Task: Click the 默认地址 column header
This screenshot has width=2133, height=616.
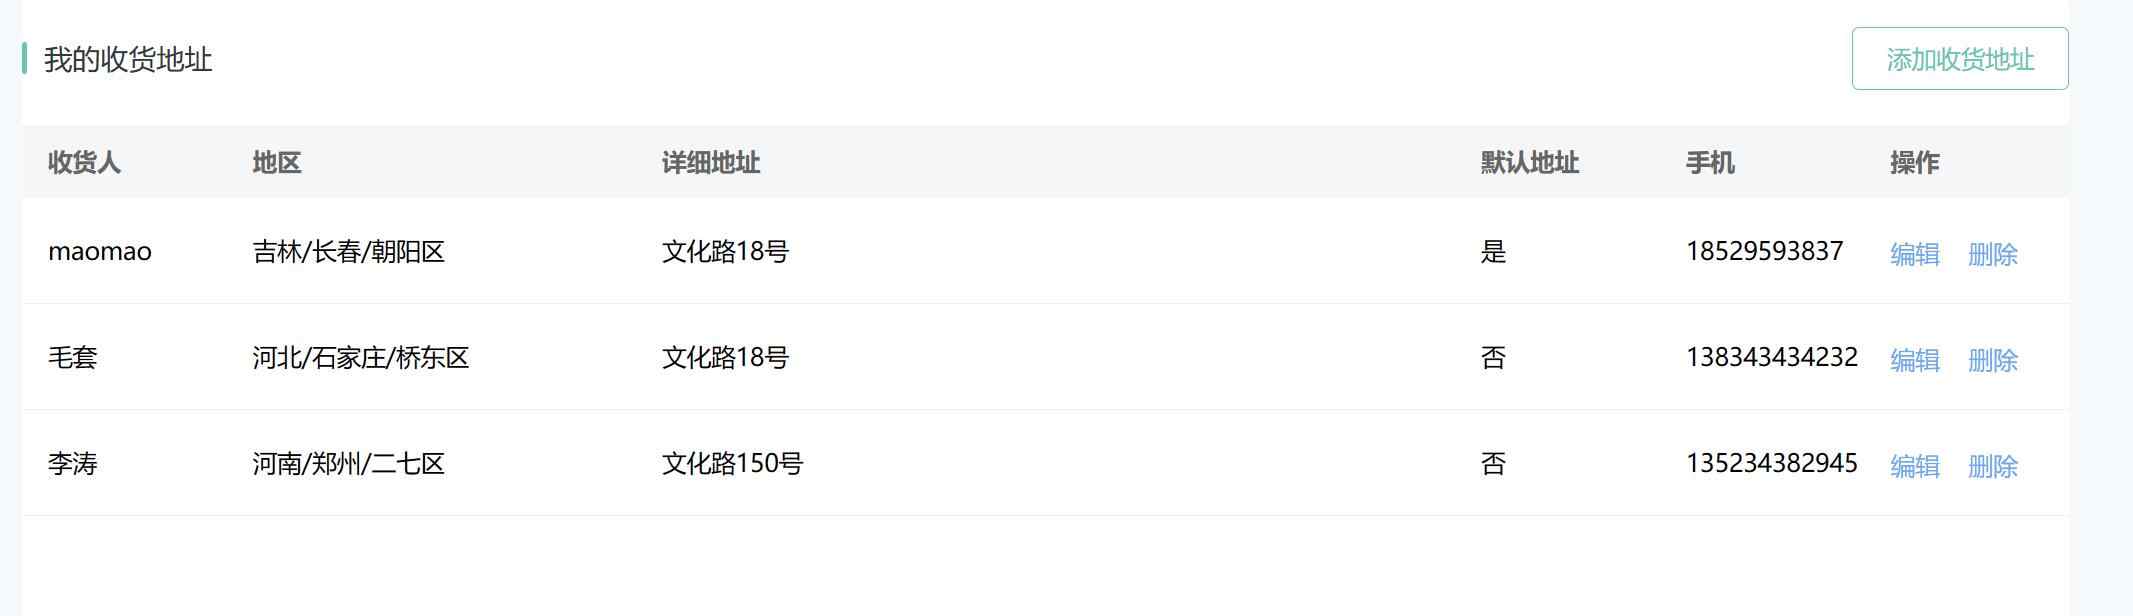Action: pyautogui.click(x=1529, y=162)
